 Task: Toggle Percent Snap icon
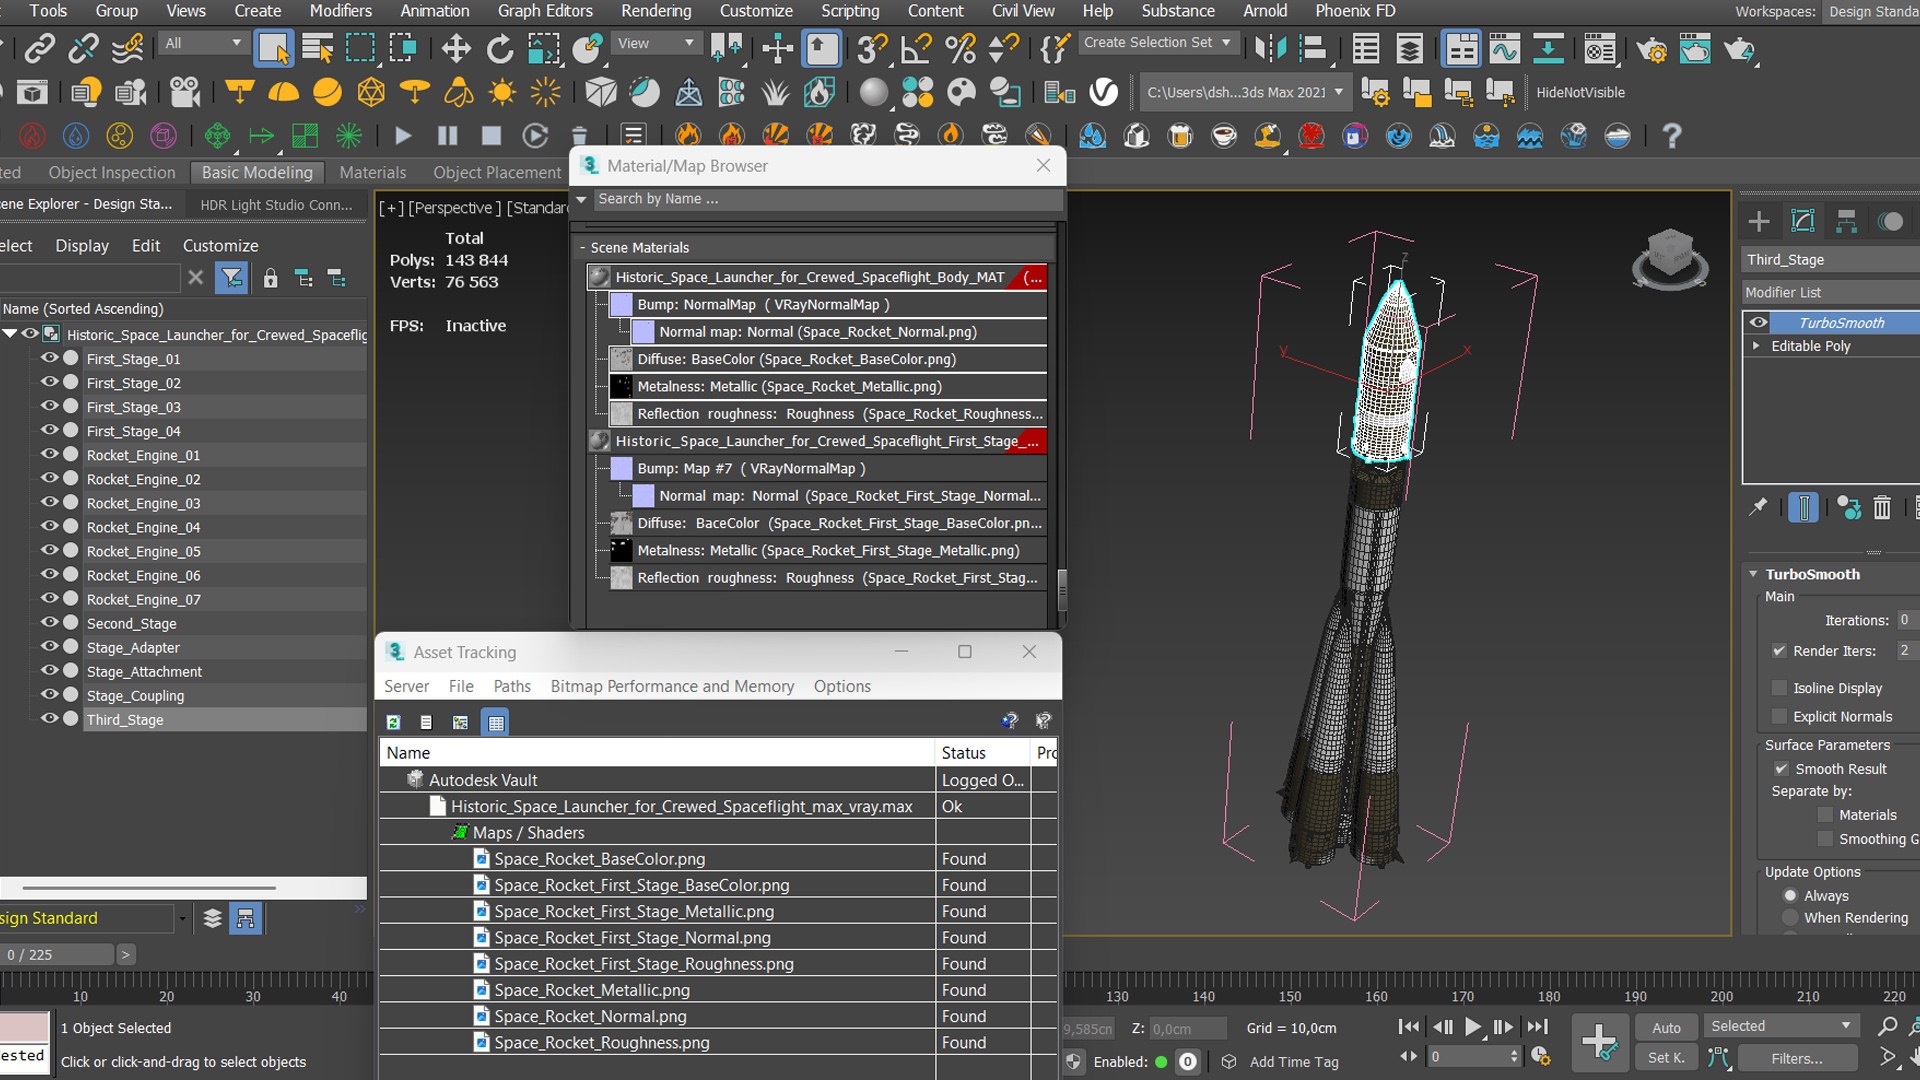pos(960,48)
